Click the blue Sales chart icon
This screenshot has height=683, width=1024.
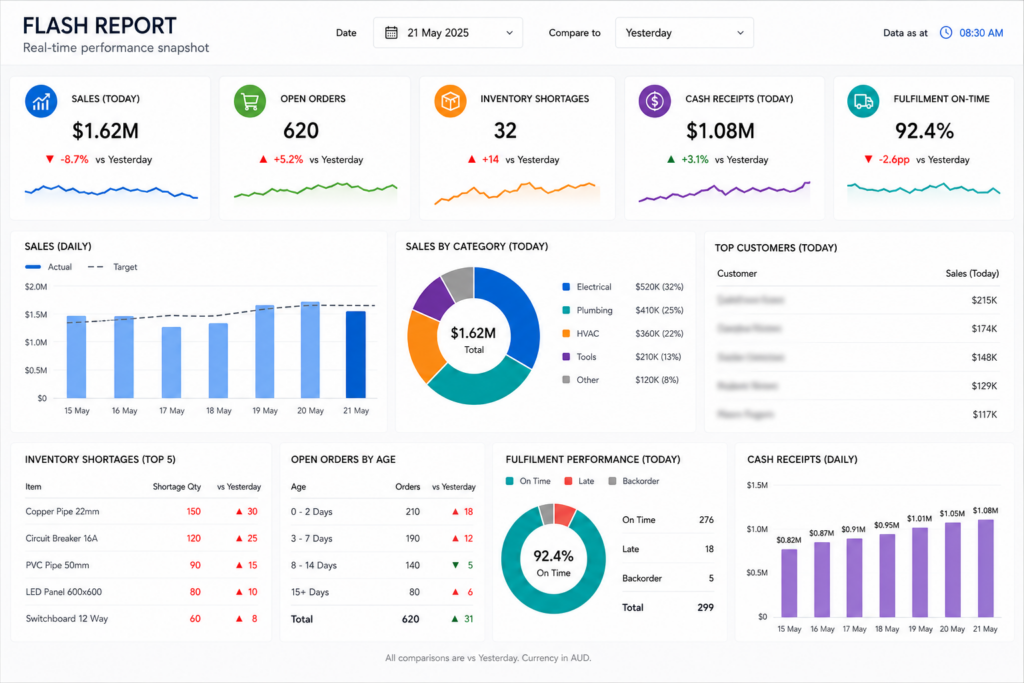(41, 102)
